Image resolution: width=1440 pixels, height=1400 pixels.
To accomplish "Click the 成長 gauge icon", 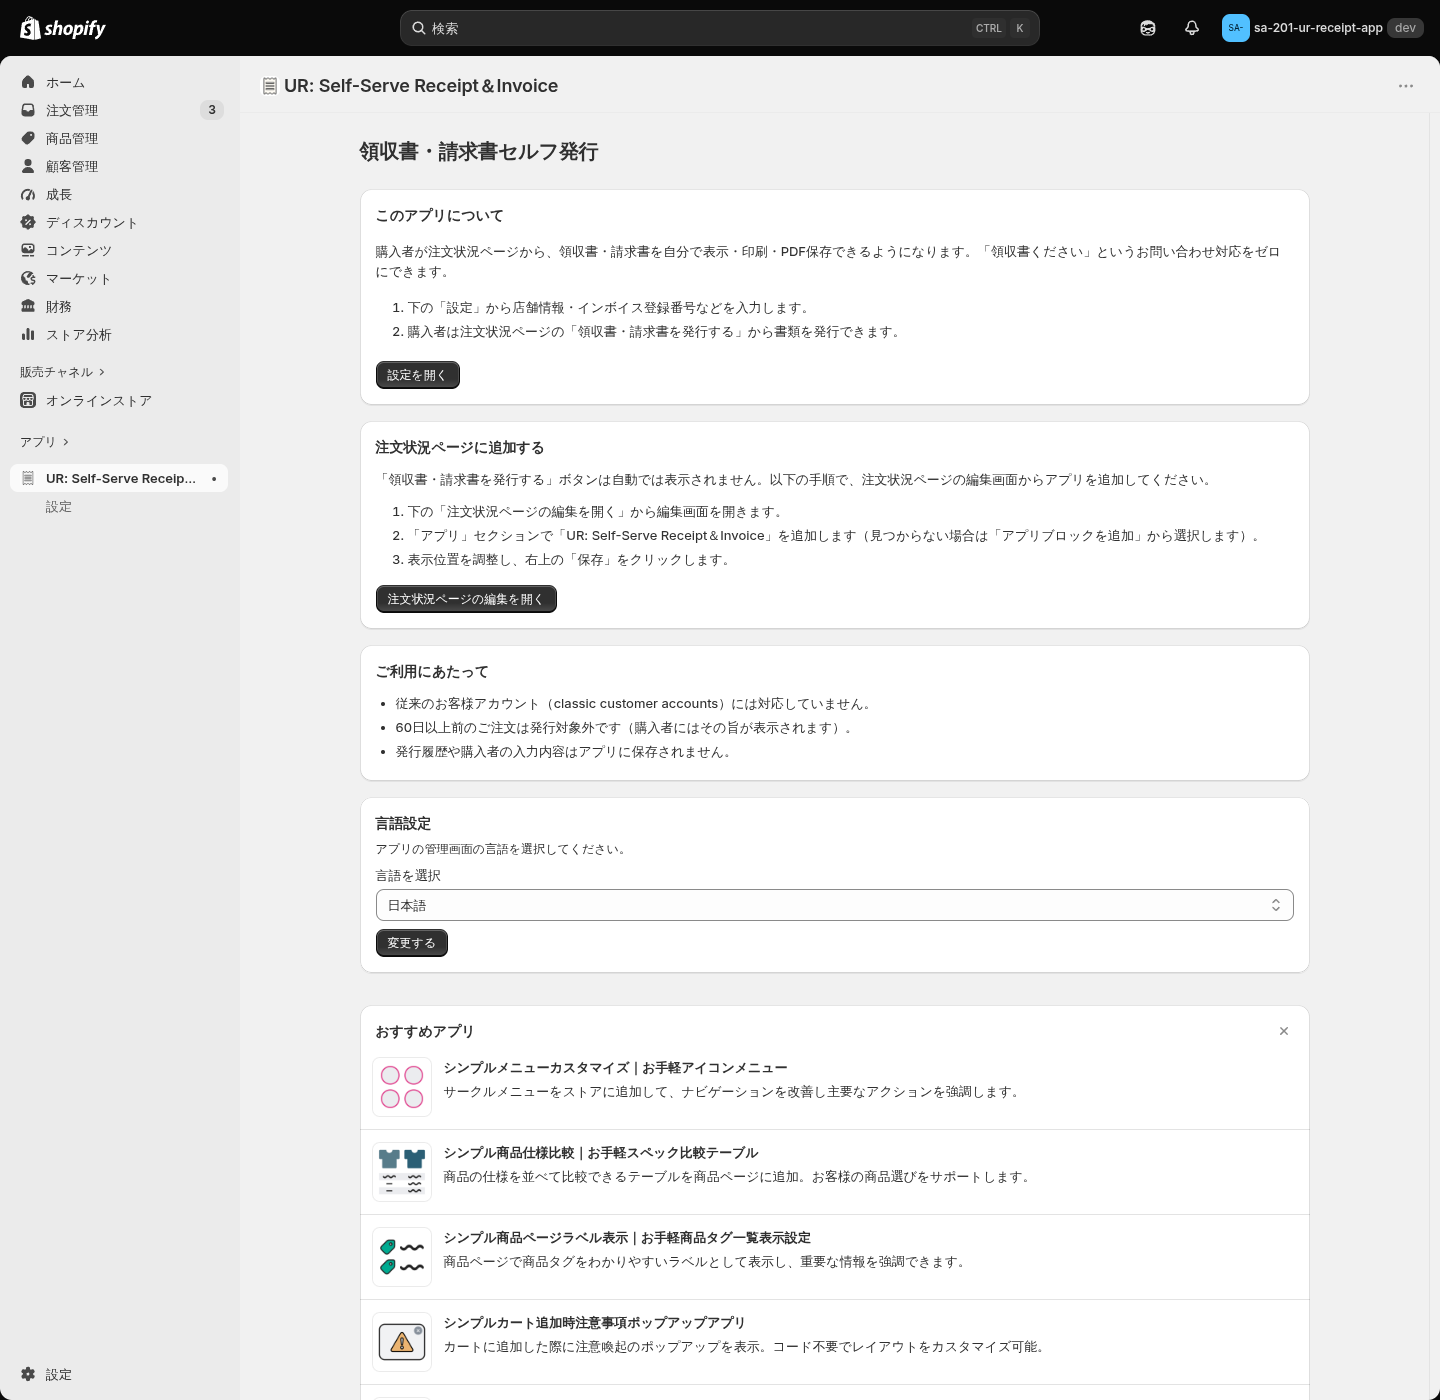I will coord(28,194).
